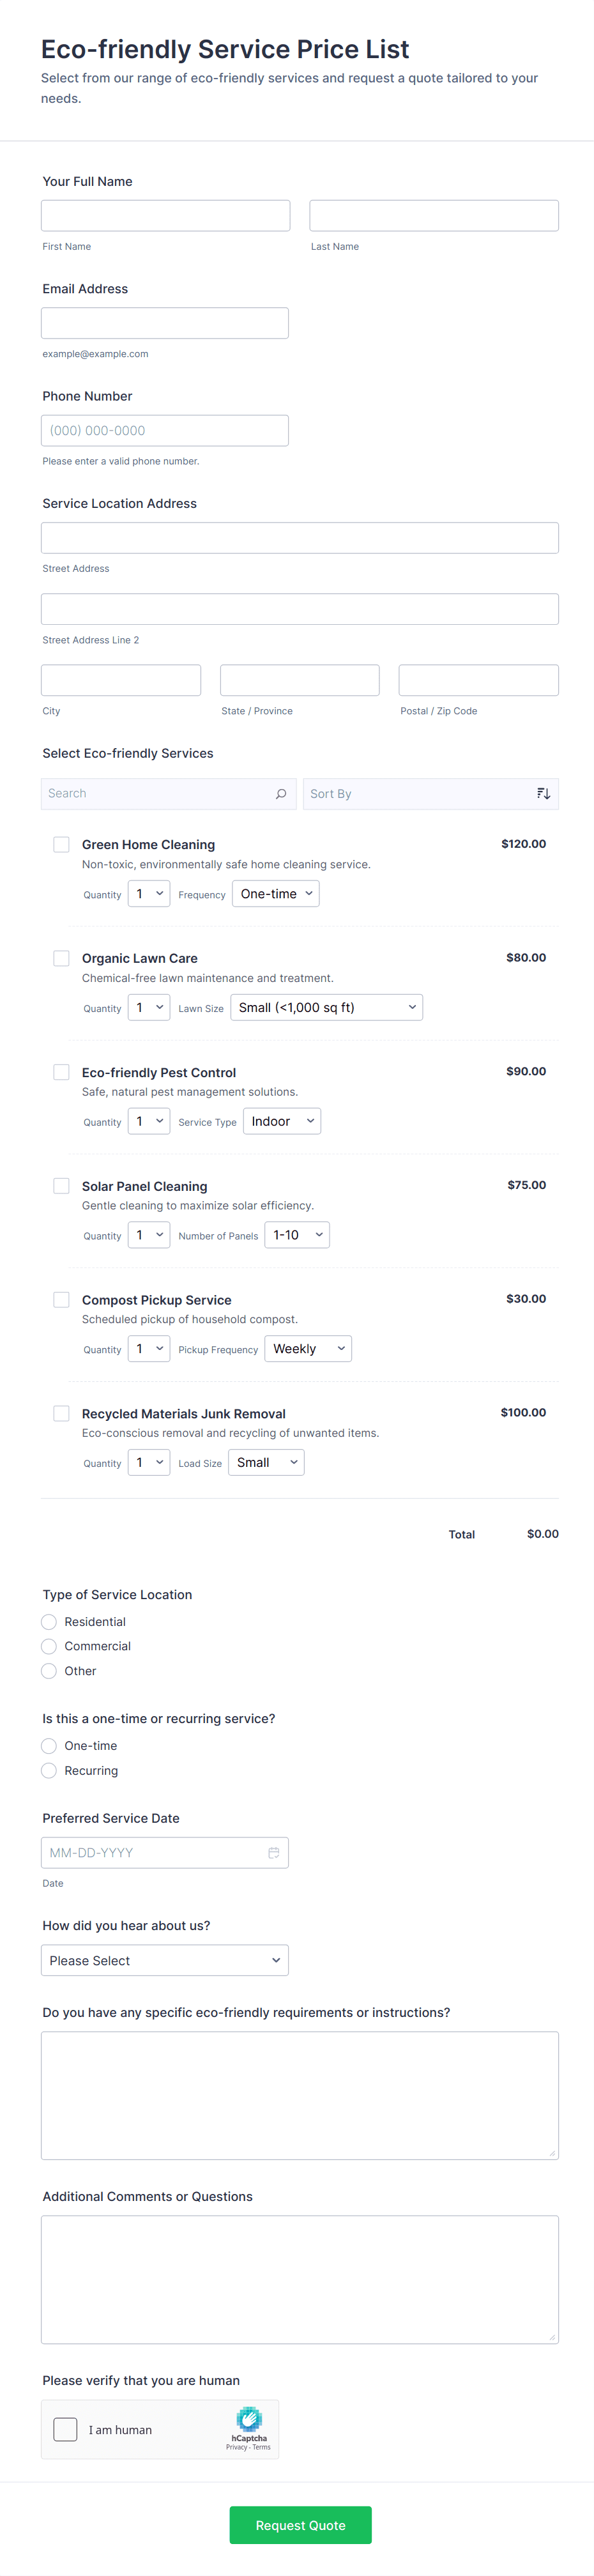Click the Sort By order icon
Image resolution: width=594 pixels, height=2576 pixels.
[543, 794]
